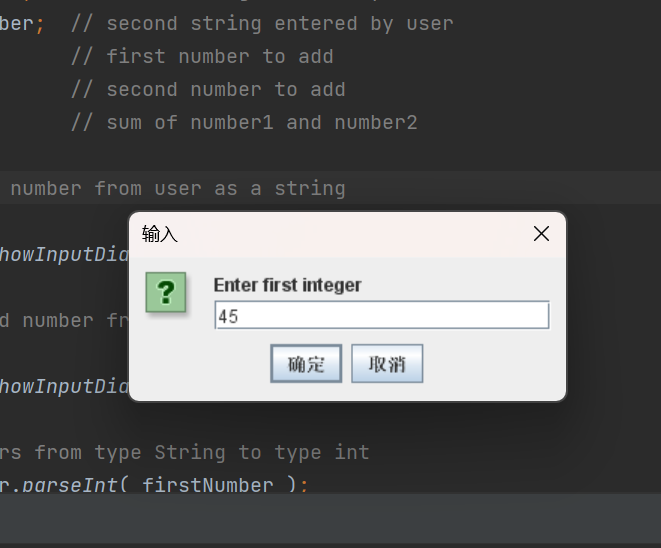Click the "Enter first integer" label
661x548 pixels.
pos(287,285)
